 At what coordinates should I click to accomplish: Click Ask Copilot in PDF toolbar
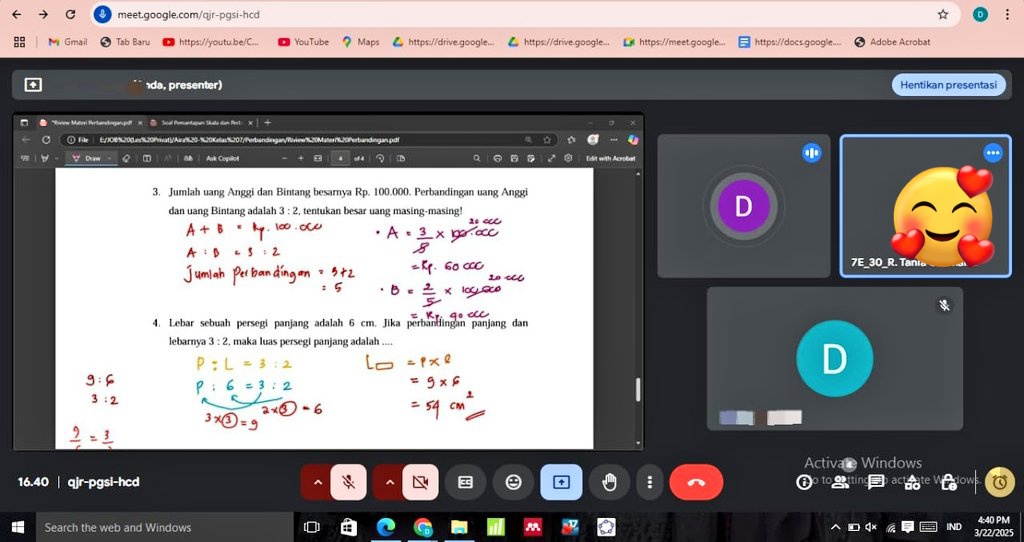(x=223, y=158)
